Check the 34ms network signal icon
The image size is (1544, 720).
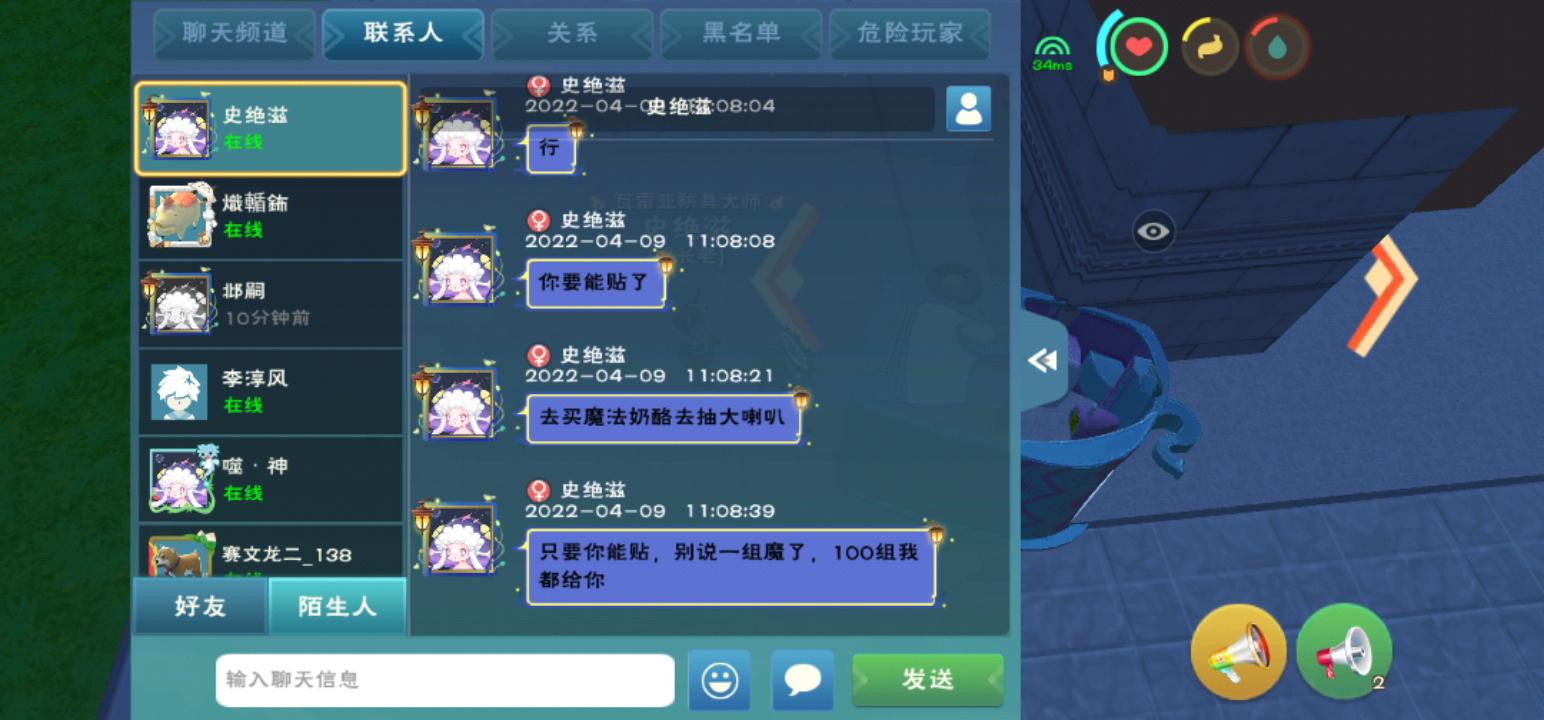pyautogui.click(x=1052, y=54)
